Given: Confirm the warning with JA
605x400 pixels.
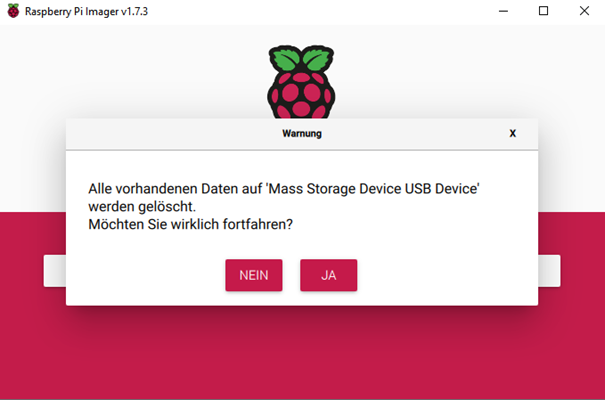Looking at the screenshot, I should tap(328, 275).
